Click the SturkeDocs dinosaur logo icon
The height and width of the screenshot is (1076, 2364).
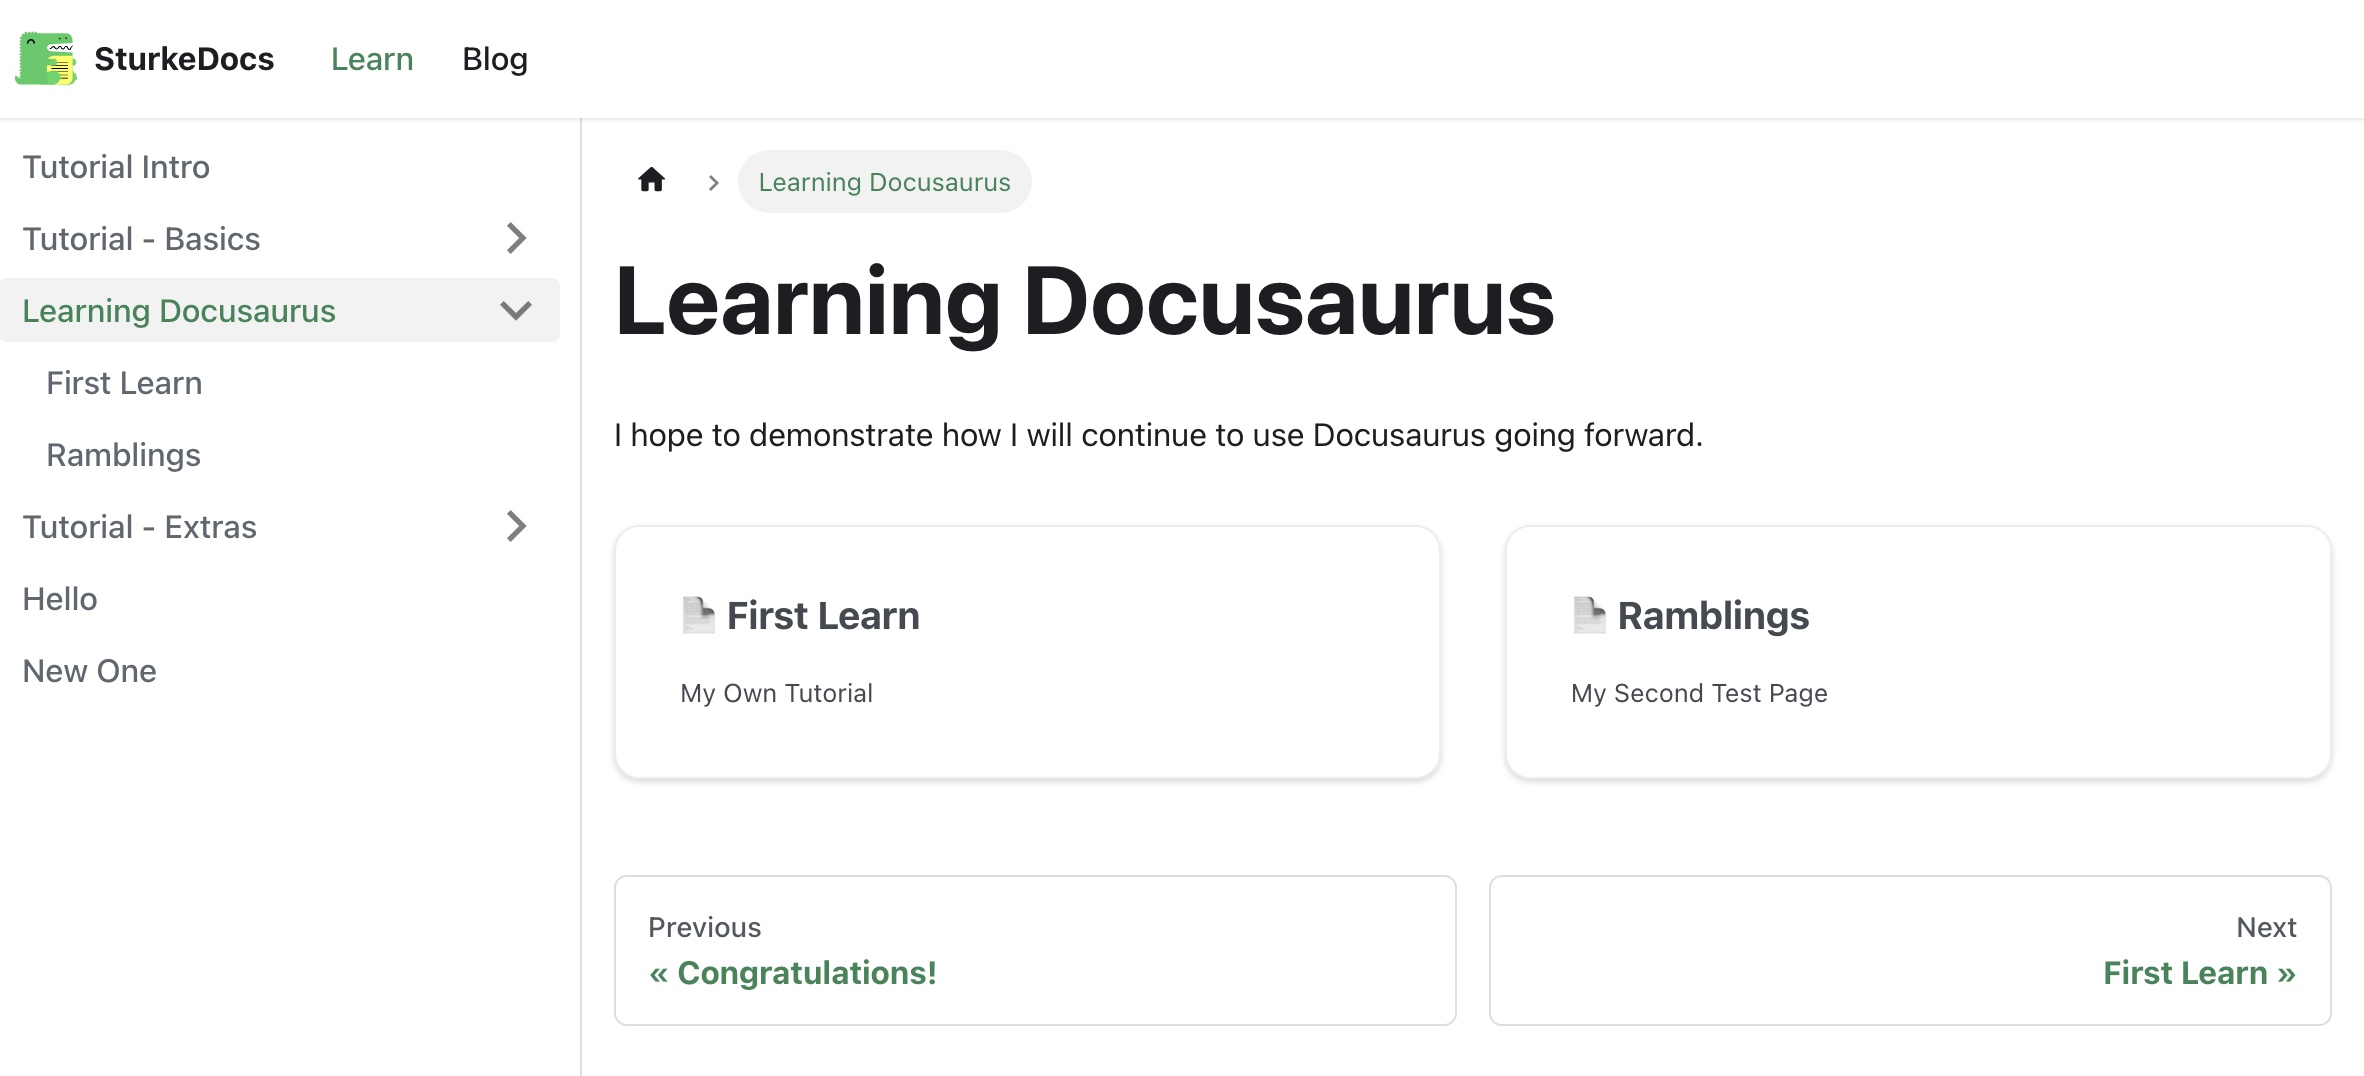pos(46,58)
